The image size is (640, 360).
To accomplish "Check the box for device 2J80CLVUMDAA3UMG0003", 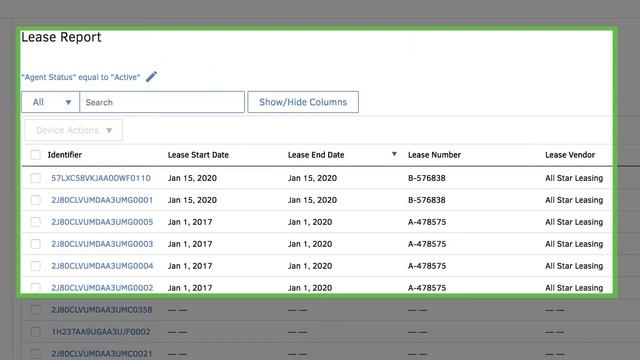I will [x=36, y=244].
